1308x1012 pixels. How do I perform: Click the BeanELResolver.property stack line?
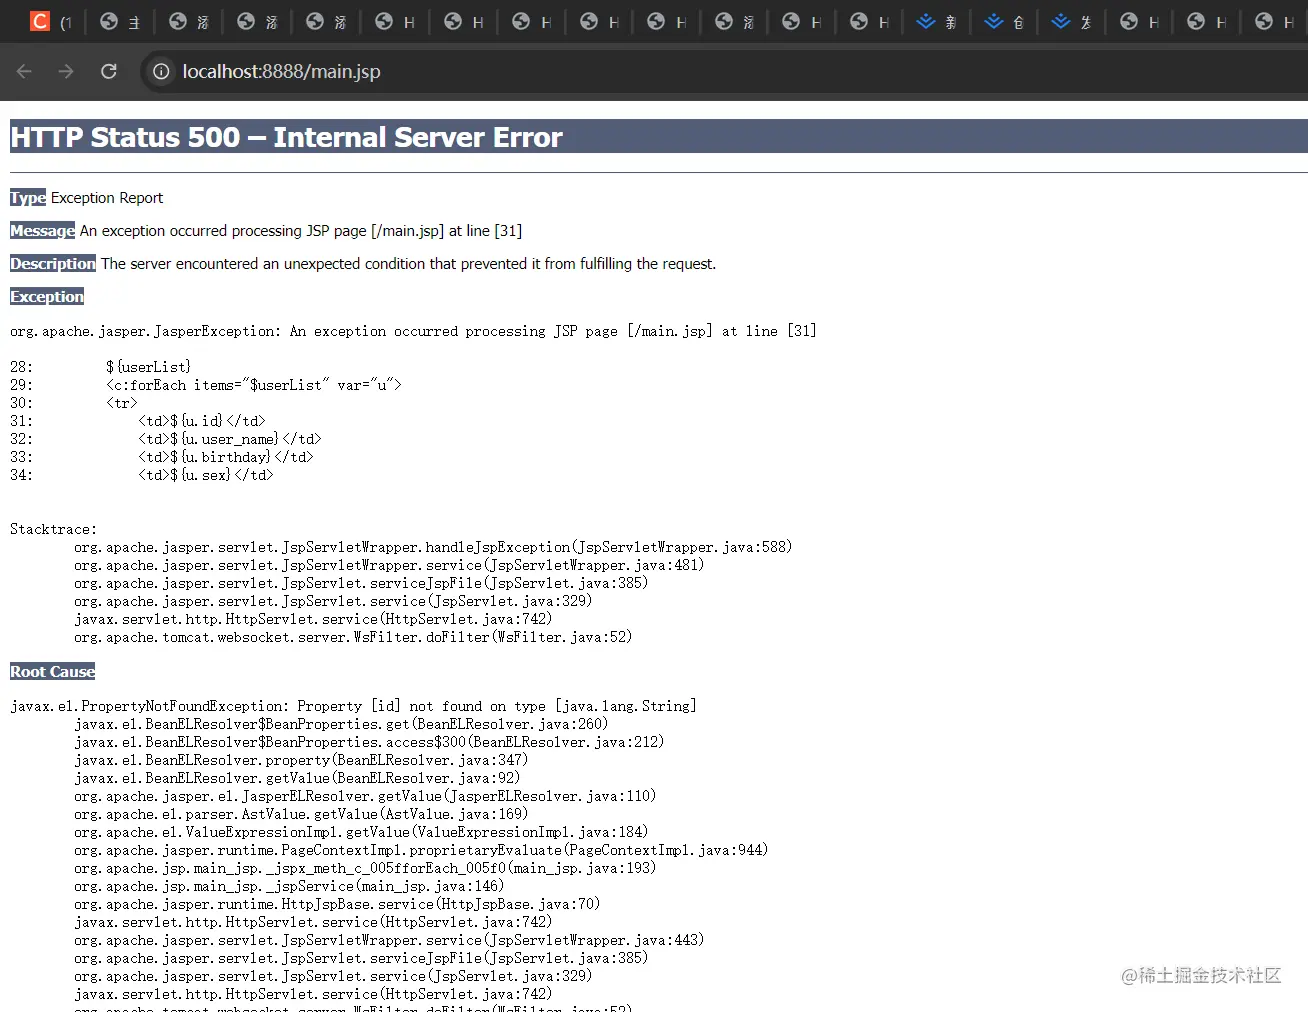[x=301, y=760]
